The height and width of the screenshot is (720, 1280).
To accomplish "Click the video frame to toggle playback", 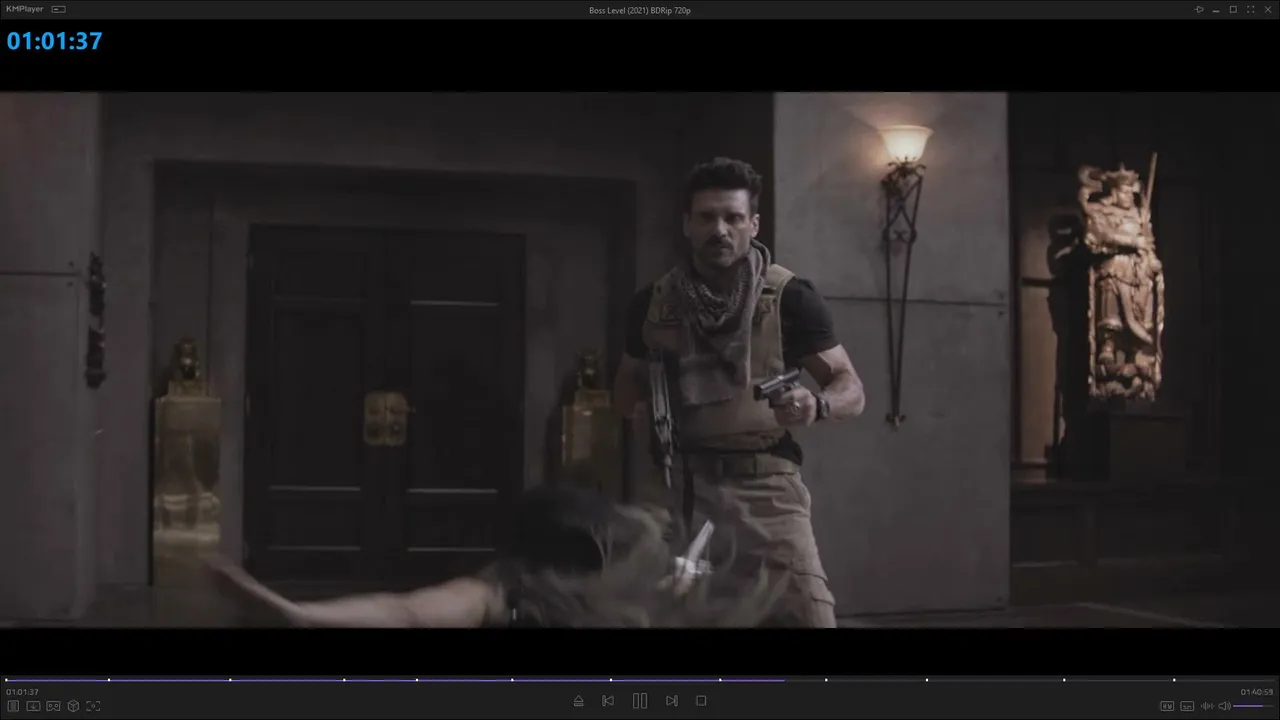I will (x=640, y=360).
